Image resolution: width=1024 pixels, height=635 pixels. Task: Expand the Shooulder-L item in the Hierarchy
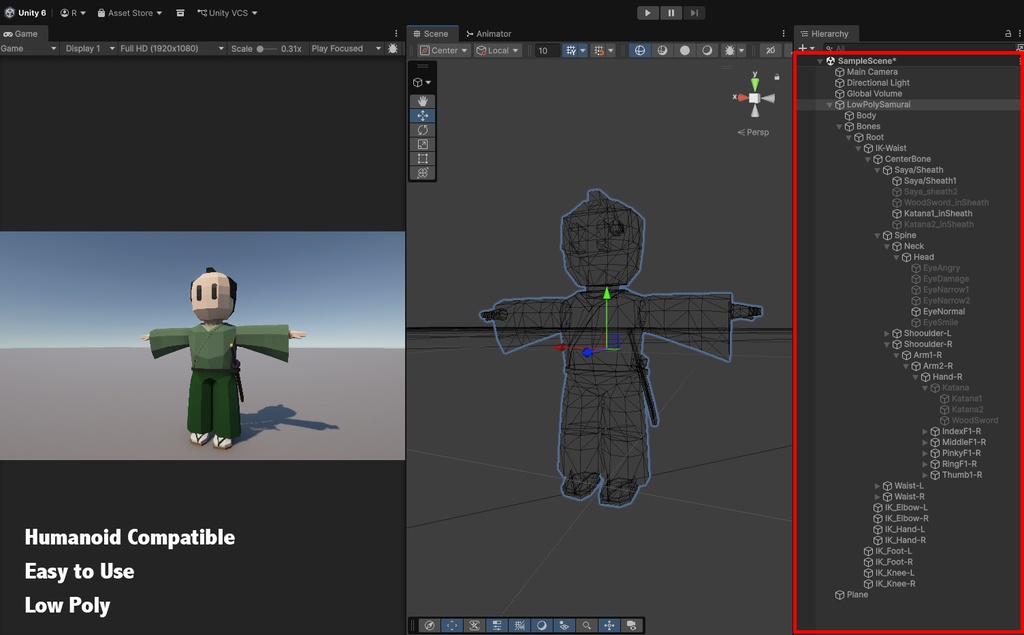pos(886,332)
